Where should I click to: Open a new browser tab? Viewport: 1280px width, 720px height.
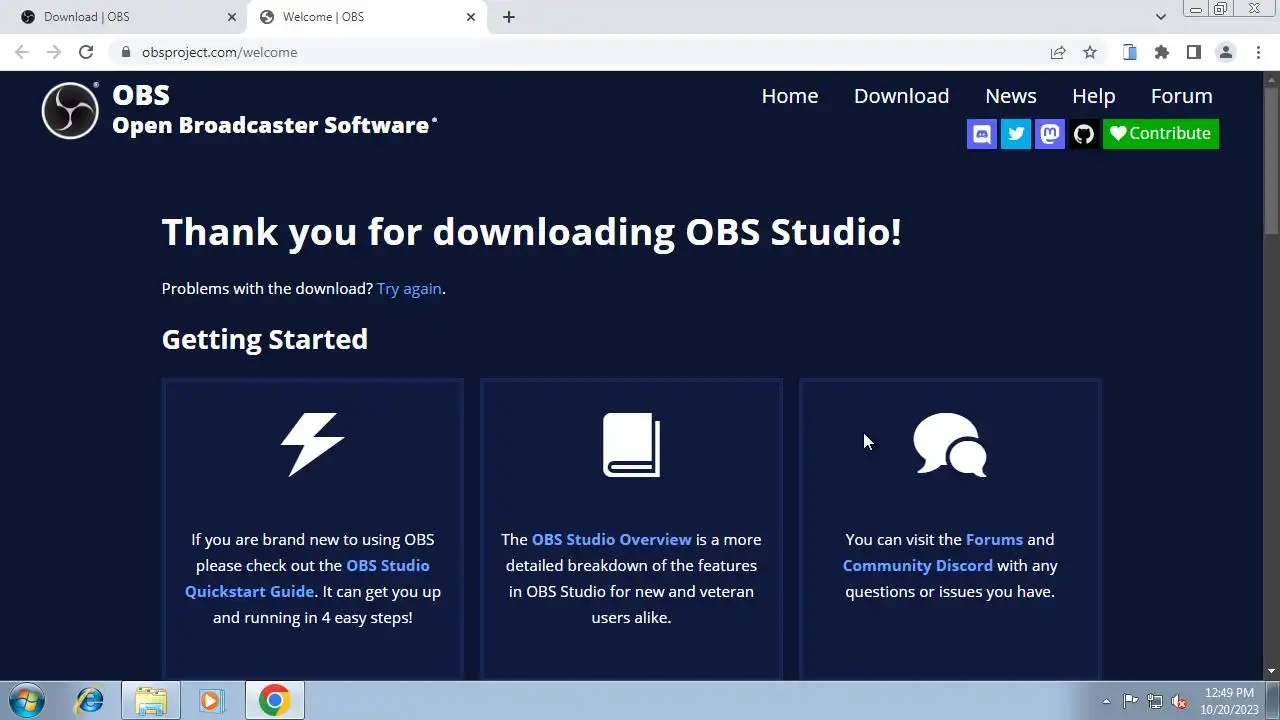tap(509, 17)
